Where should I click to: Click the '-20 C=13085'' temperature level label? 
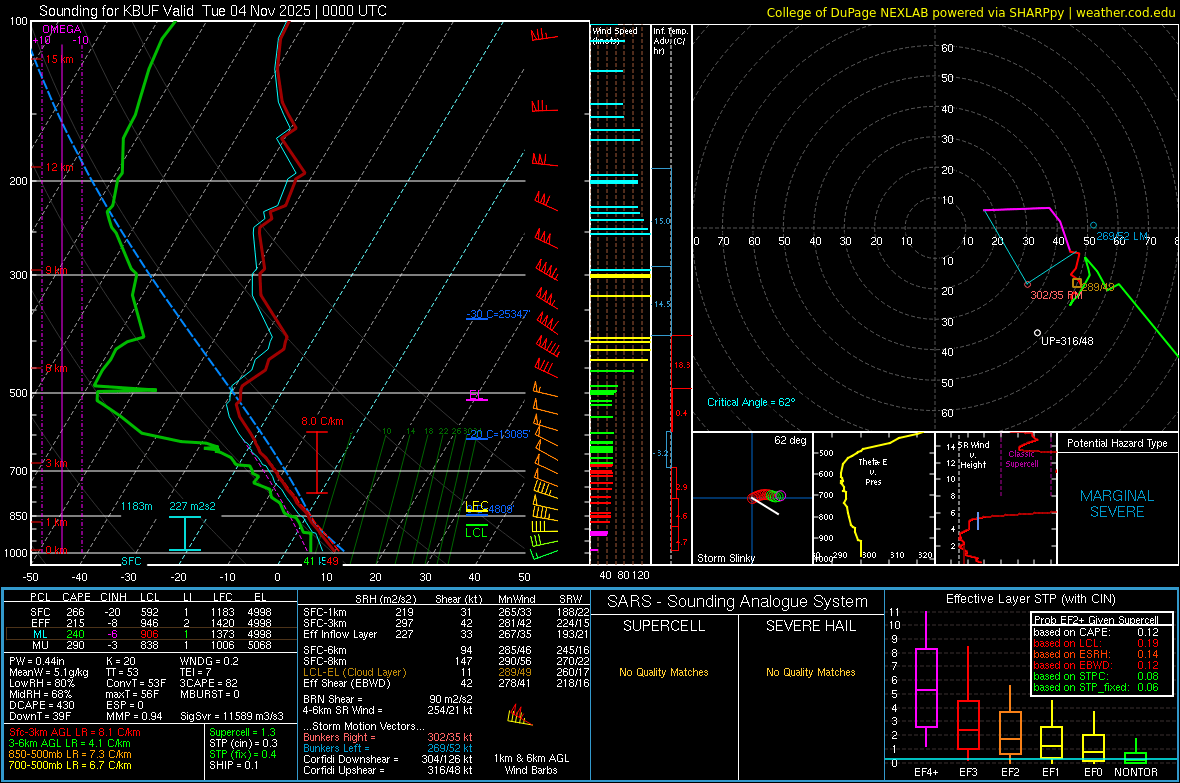497,434
